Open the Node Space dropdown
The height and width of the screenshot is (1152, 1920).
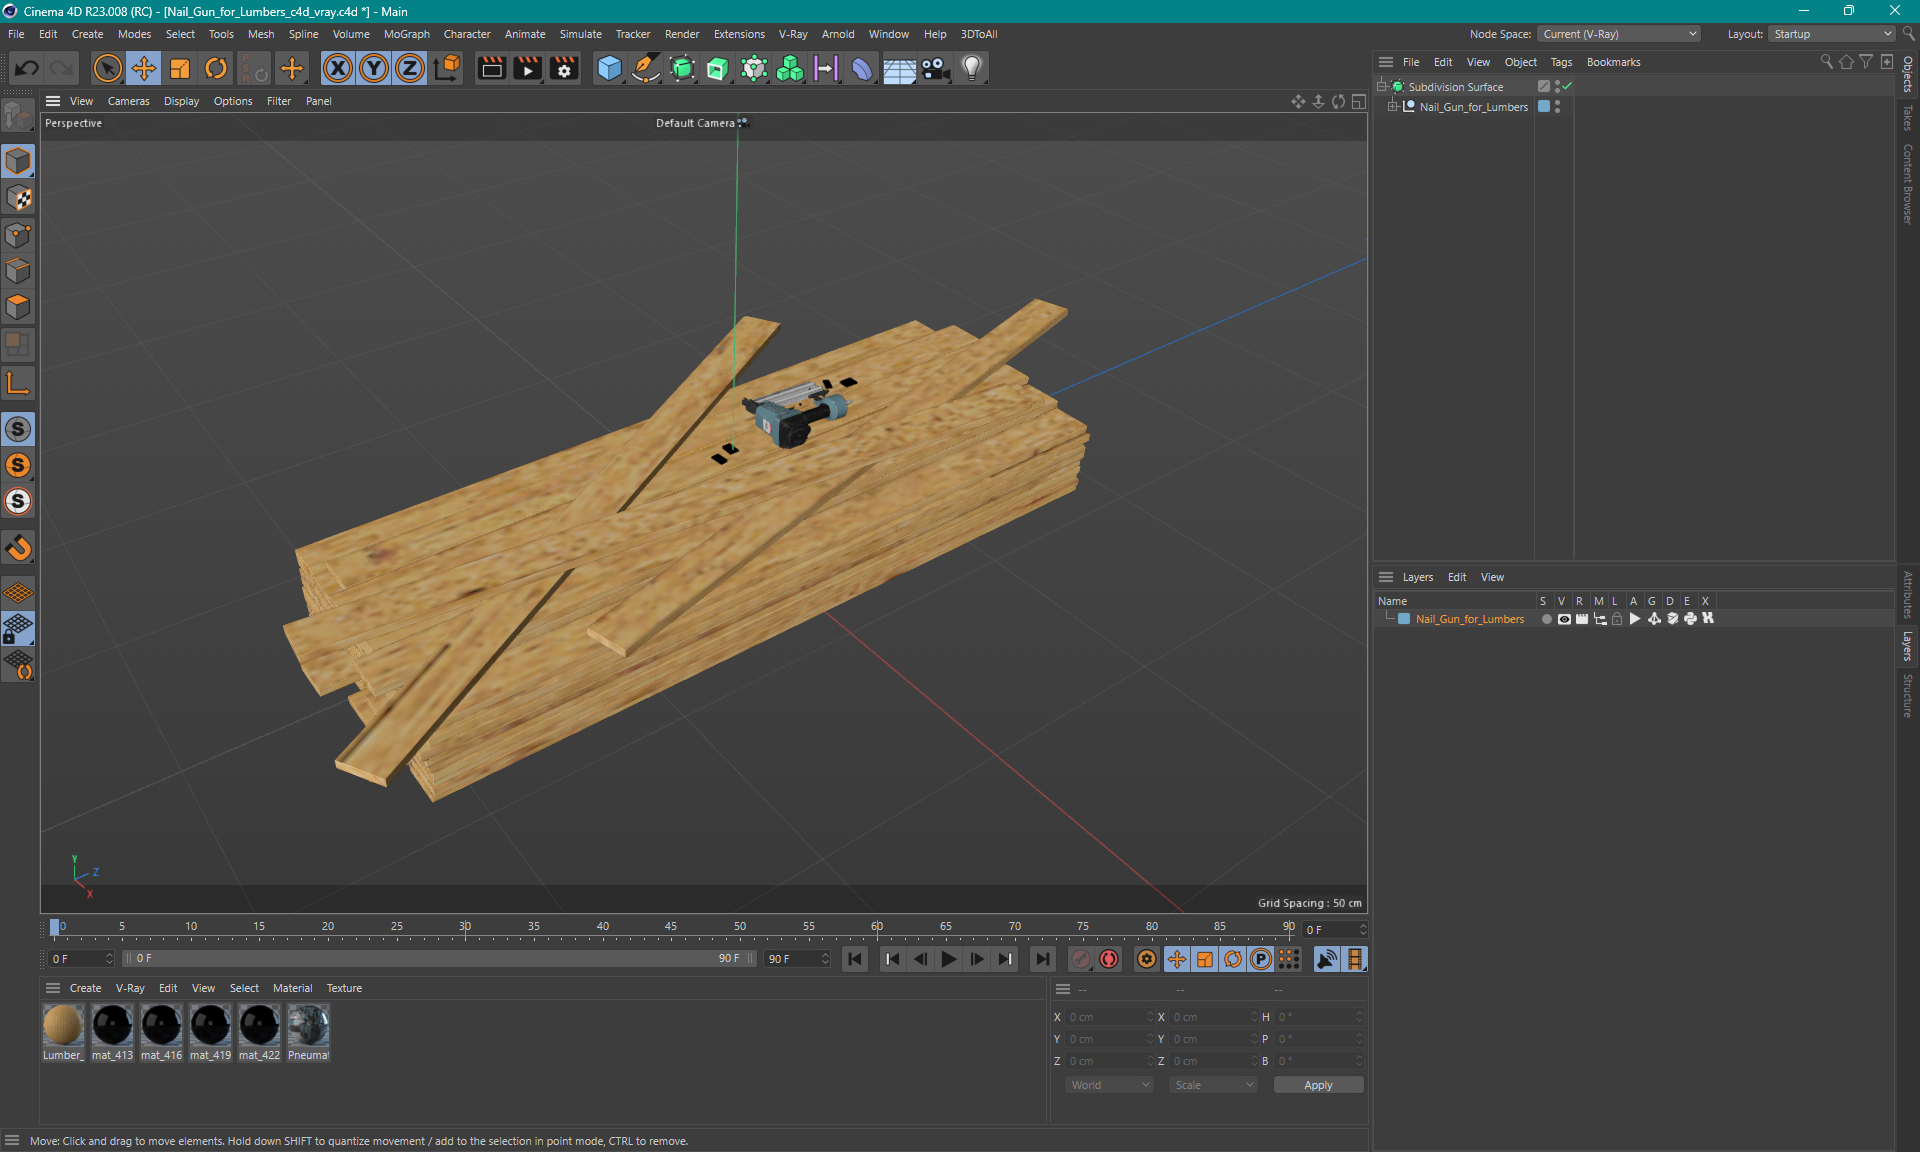1619,34
